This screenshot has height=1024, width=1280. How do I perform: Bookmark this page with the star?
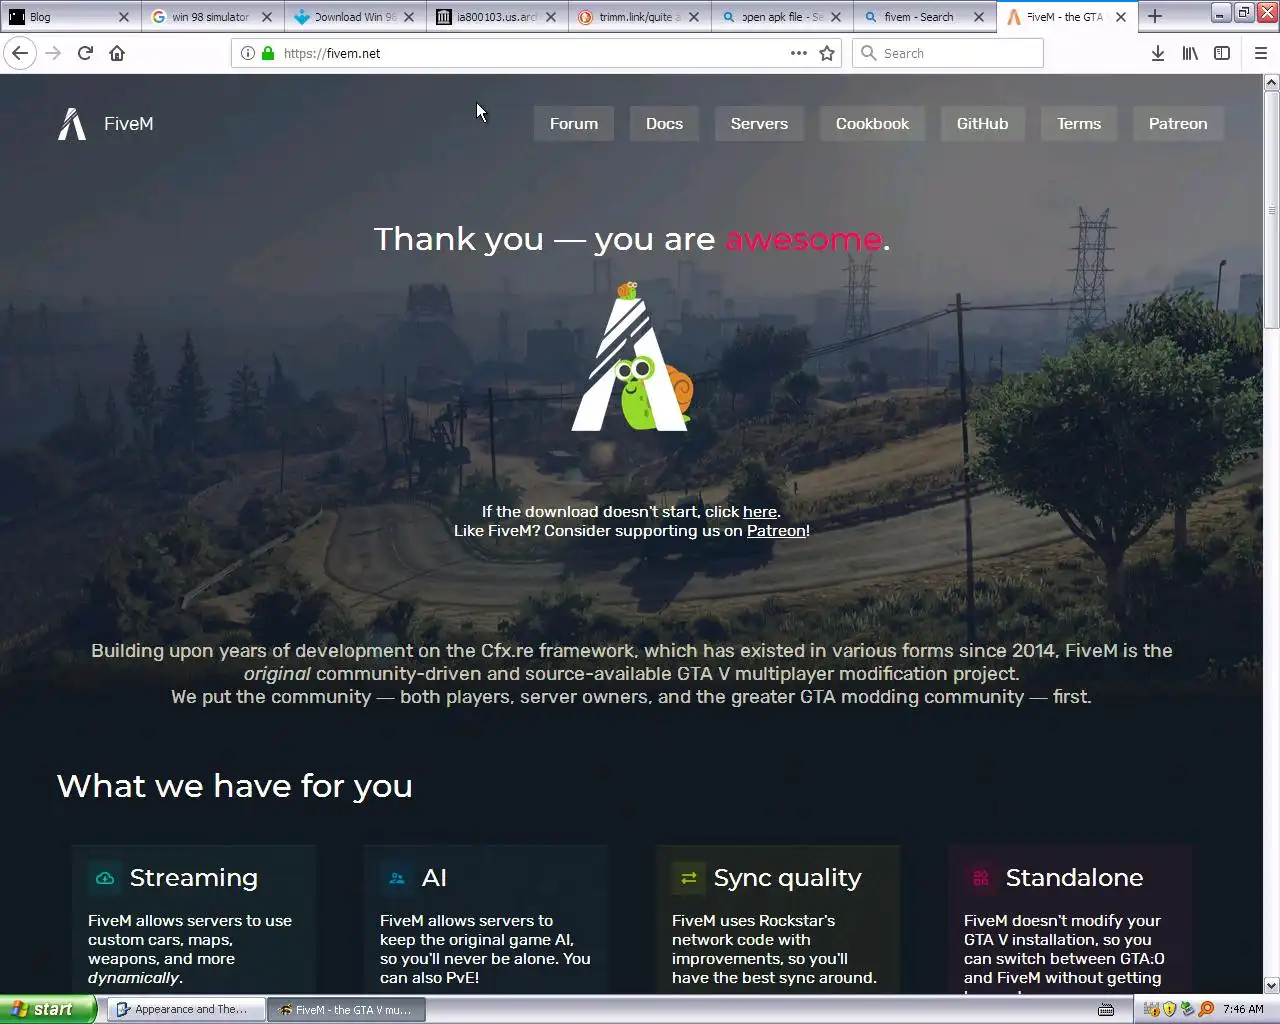pos(827,53)
